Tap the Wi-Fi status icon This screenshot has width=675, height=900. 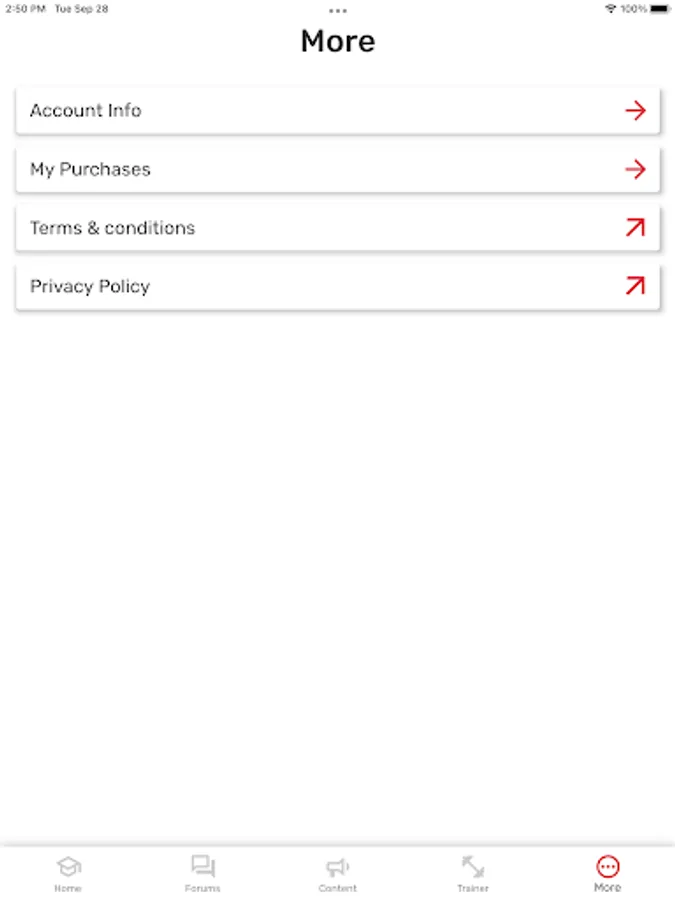[610, 9]
